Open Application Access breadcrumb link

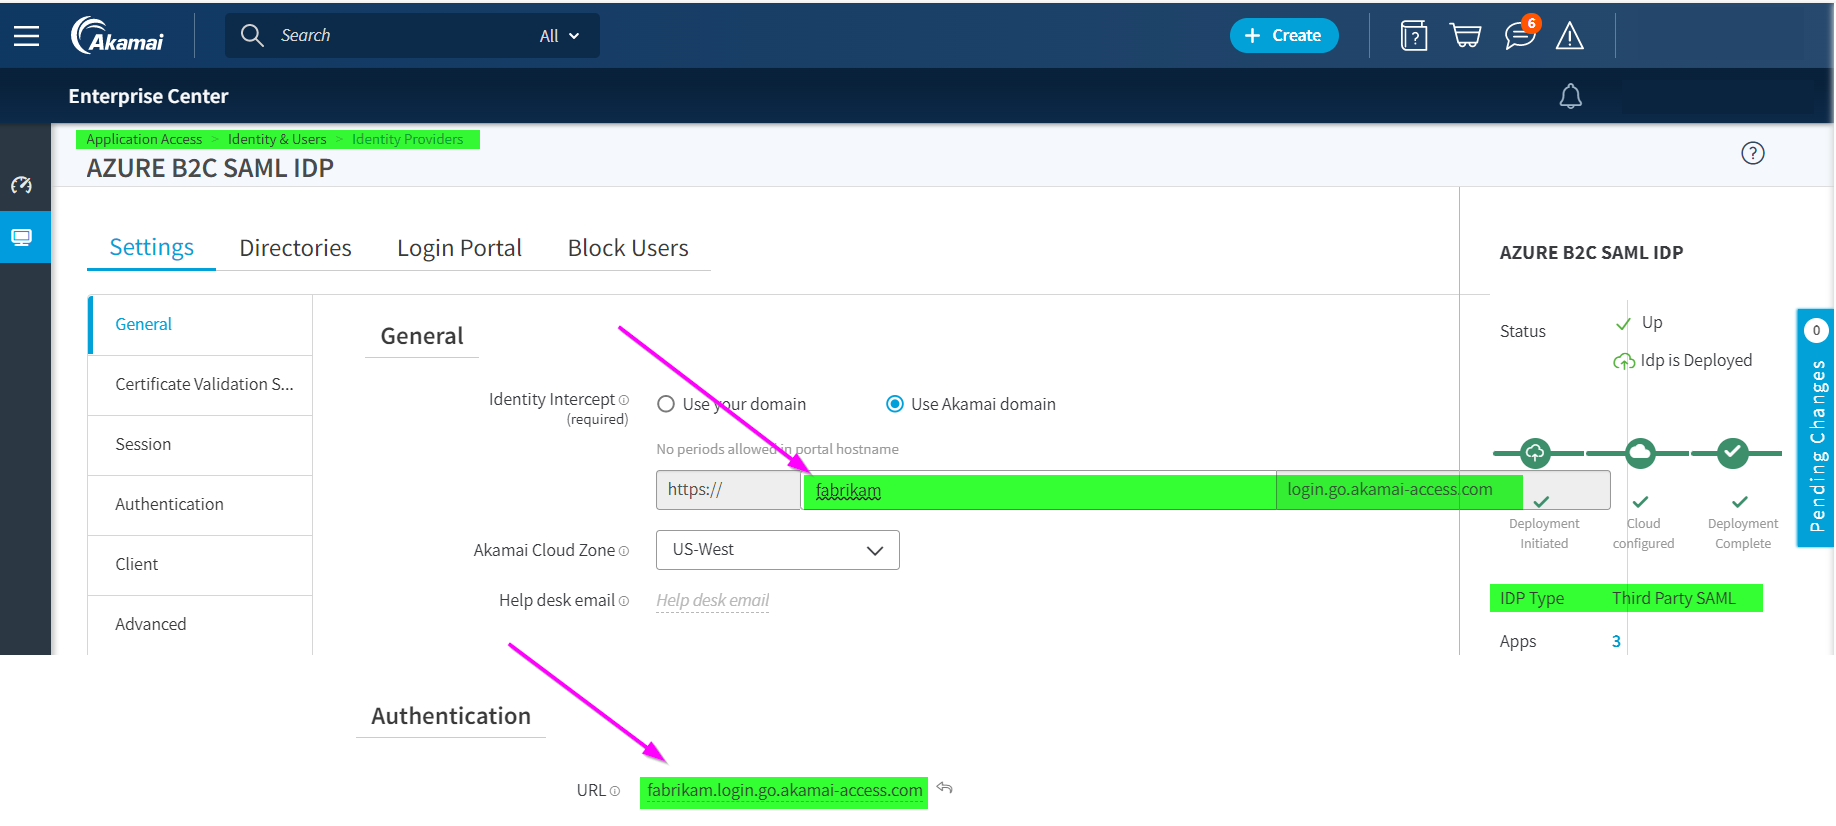click(144, 139)
